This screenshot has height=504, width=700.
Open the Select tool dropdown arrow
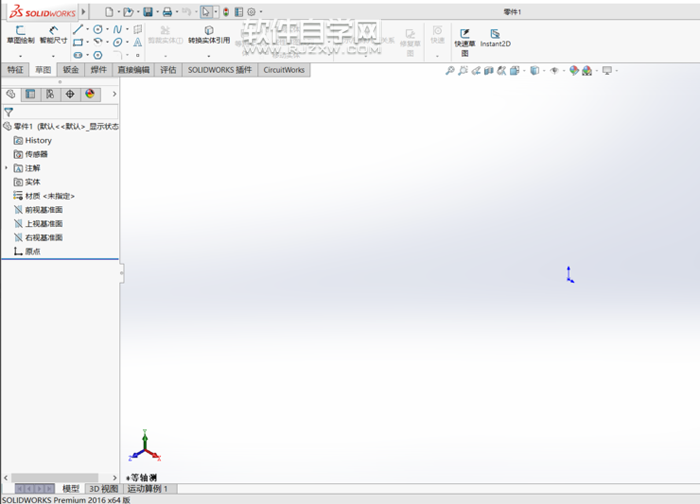click(216, 12)
